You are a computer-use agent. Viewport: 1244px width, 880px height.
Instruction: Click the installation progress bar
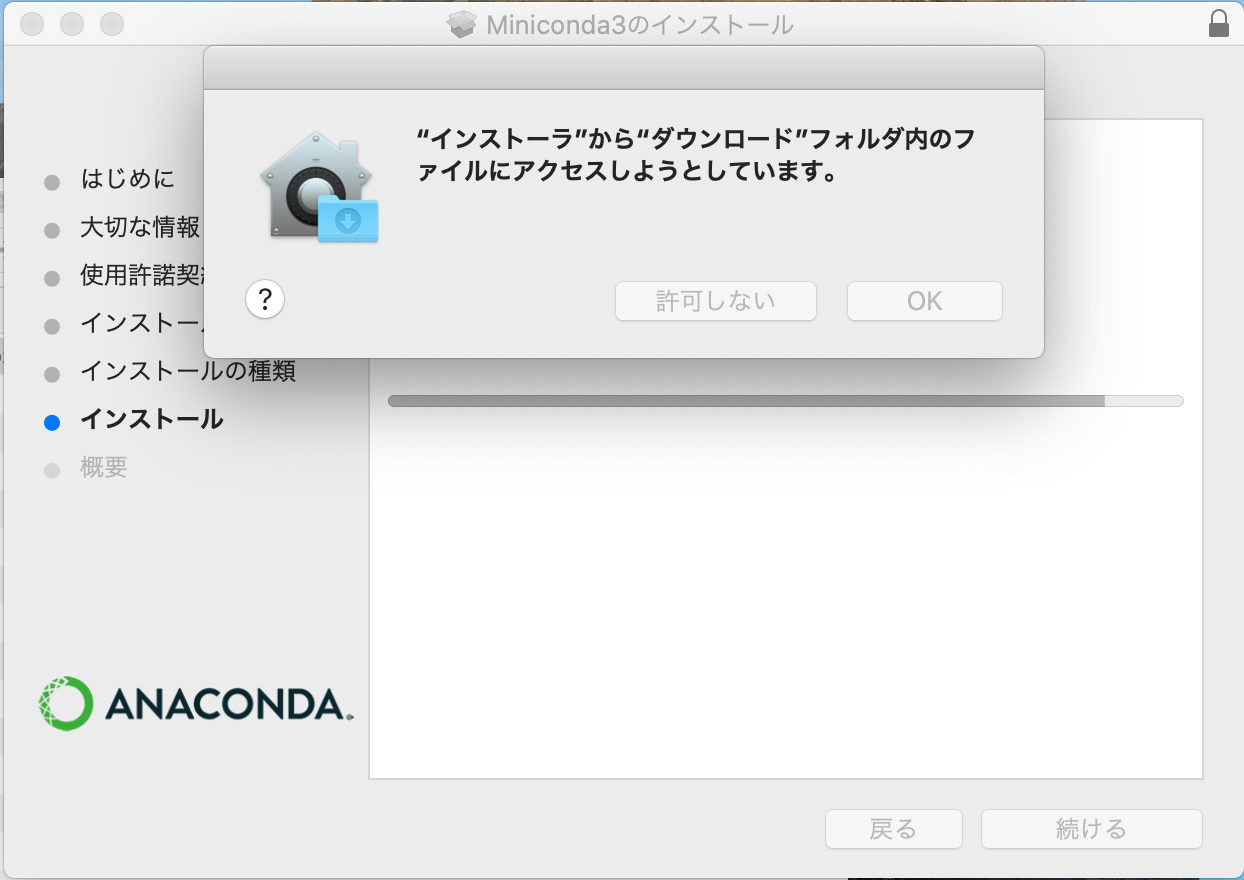785,401
